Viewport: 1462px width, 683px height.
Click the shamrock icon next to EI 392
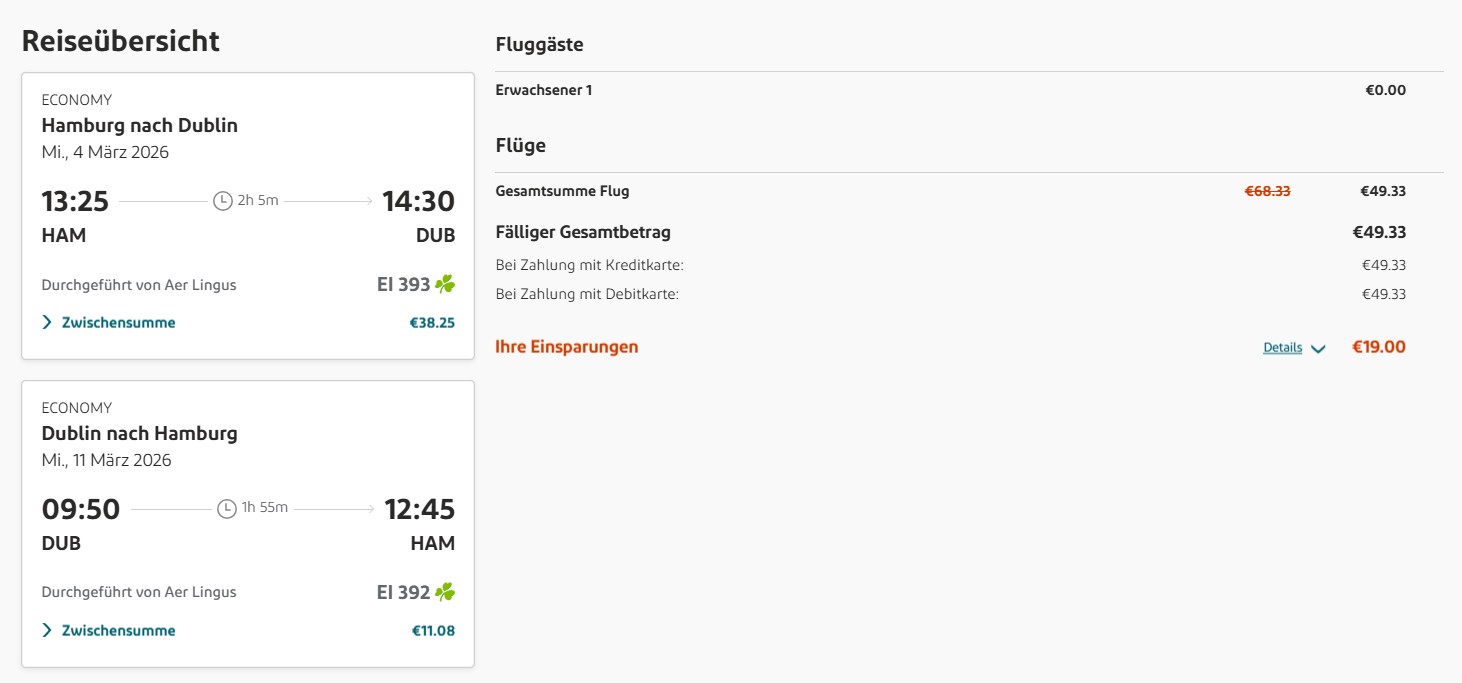tap(445, 593)
